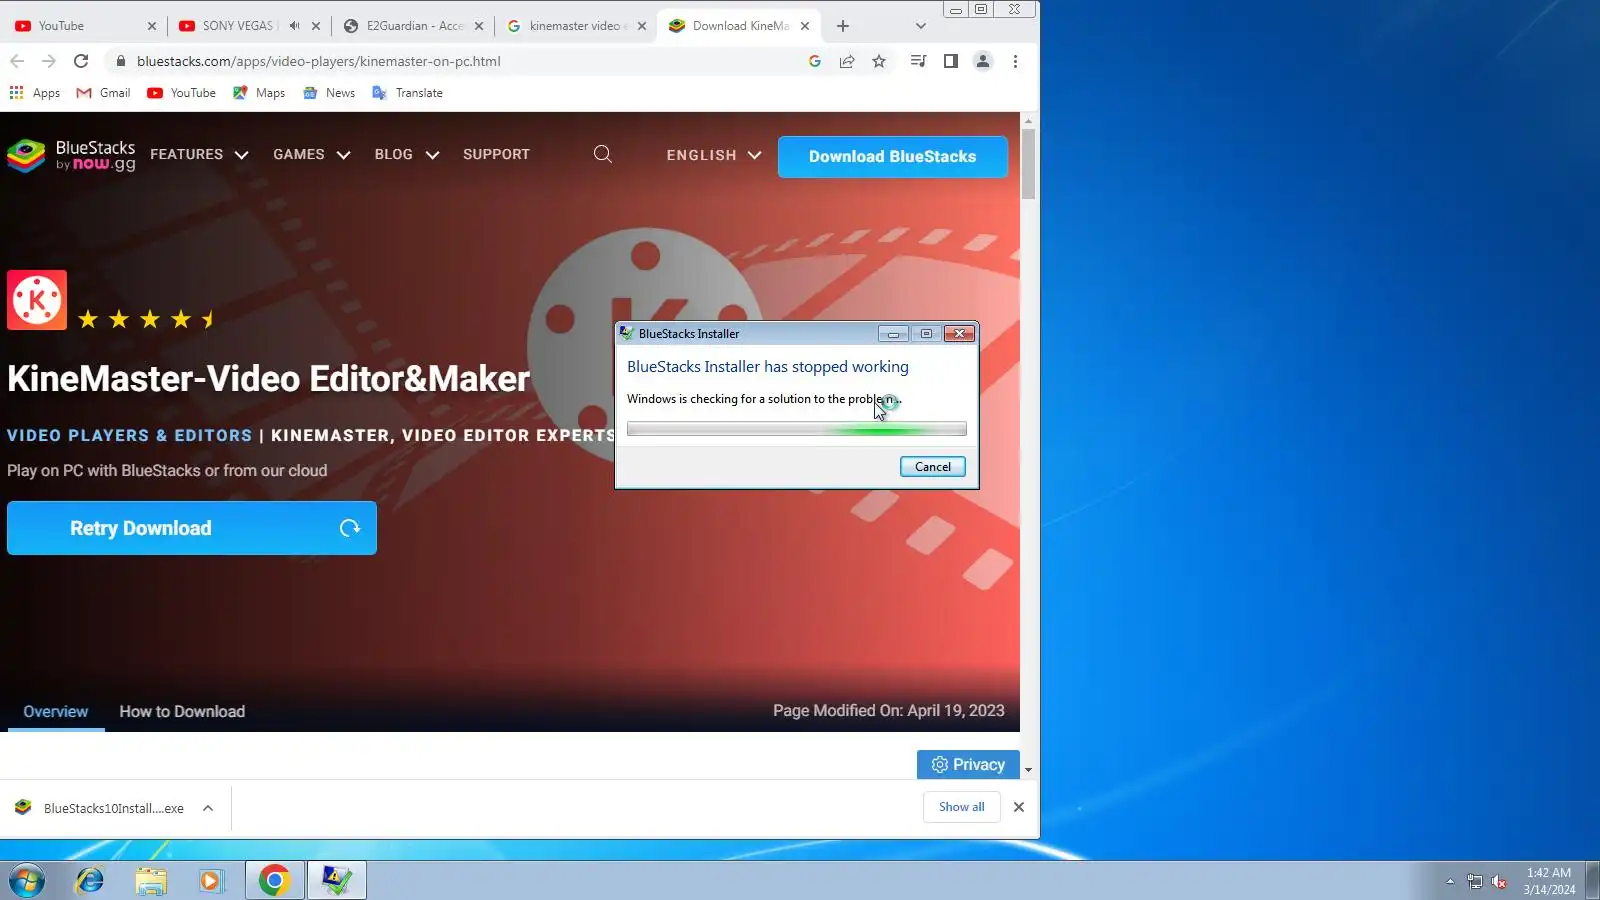Cancel the BlueStacks Installer error dialog
The width and height of the screenshot is (1600, 900).
pos(933,467)
